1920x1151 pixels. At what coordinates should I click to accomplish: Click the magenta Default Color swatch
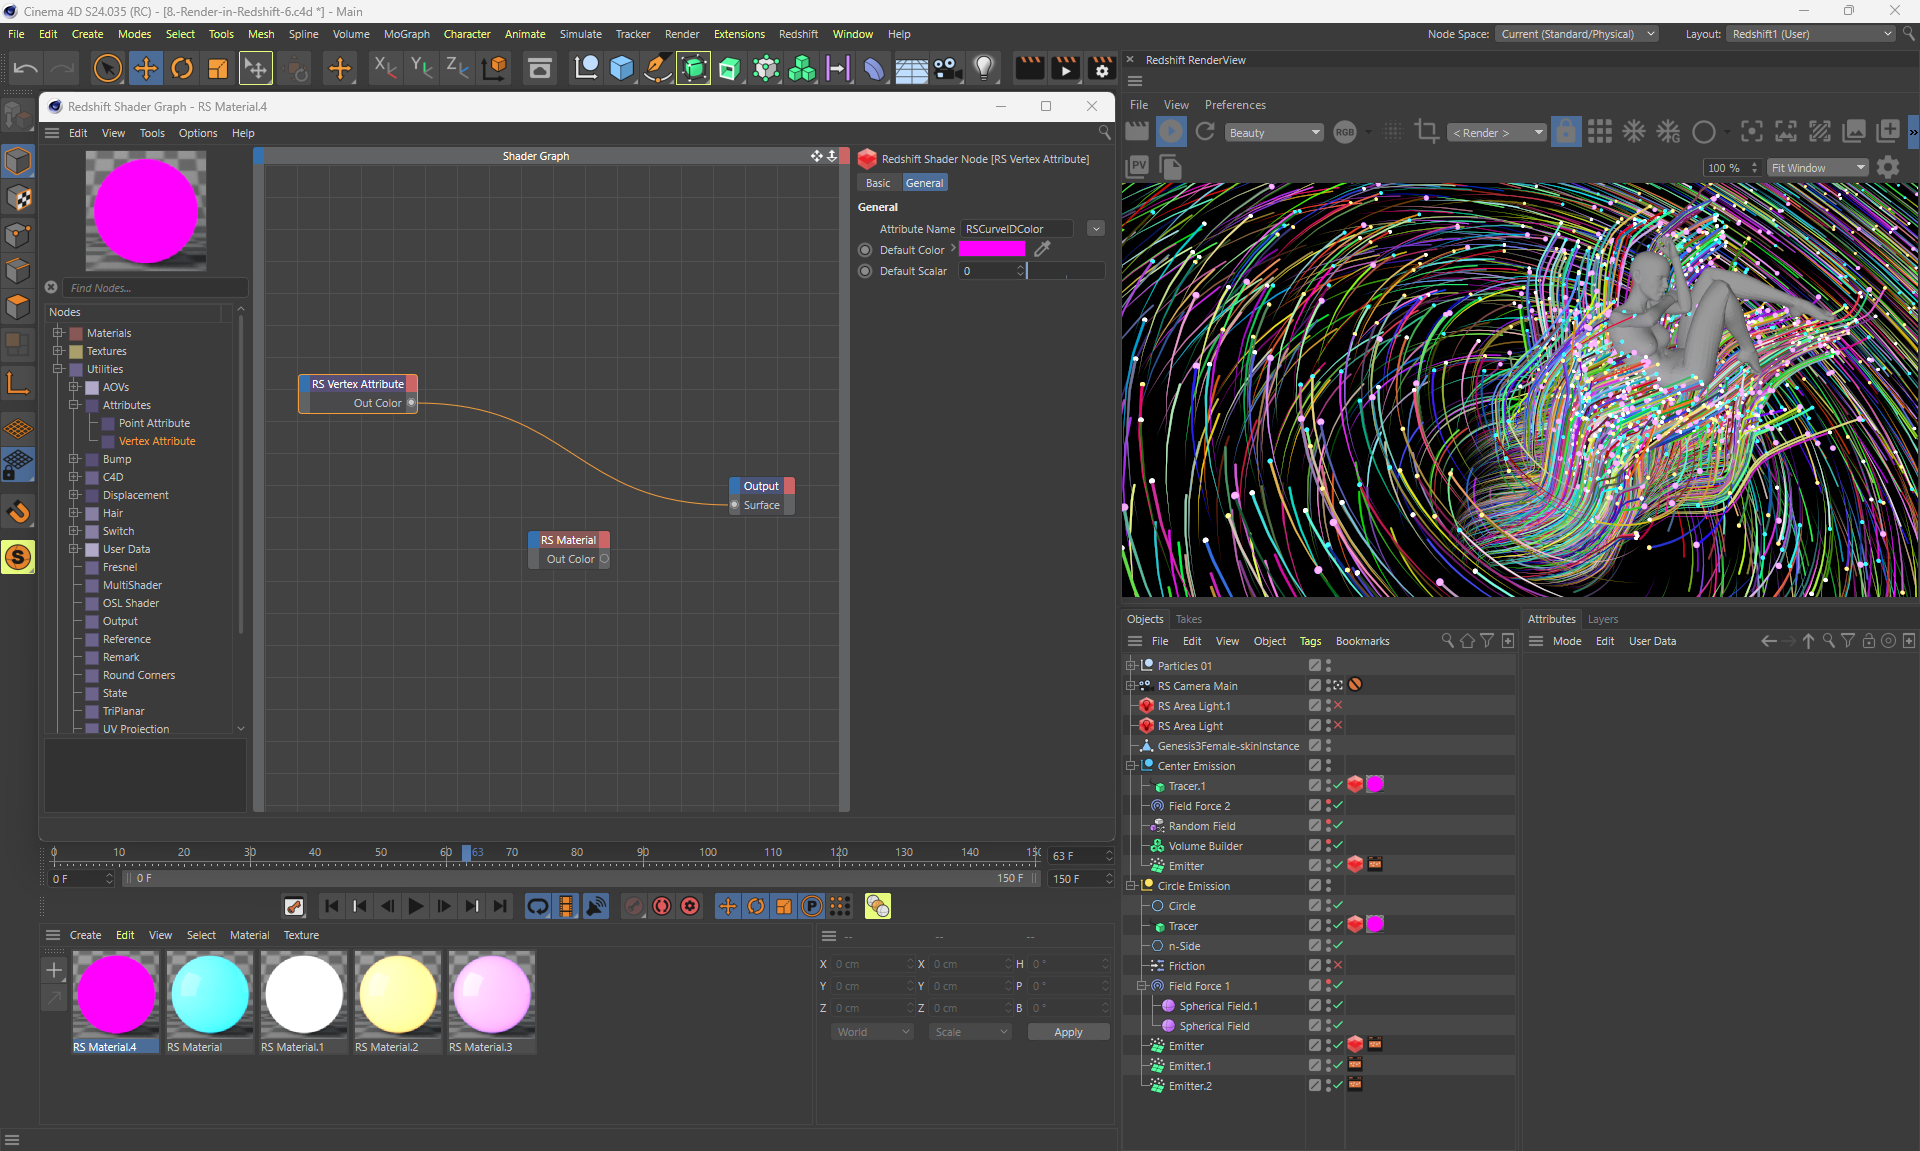992,249
